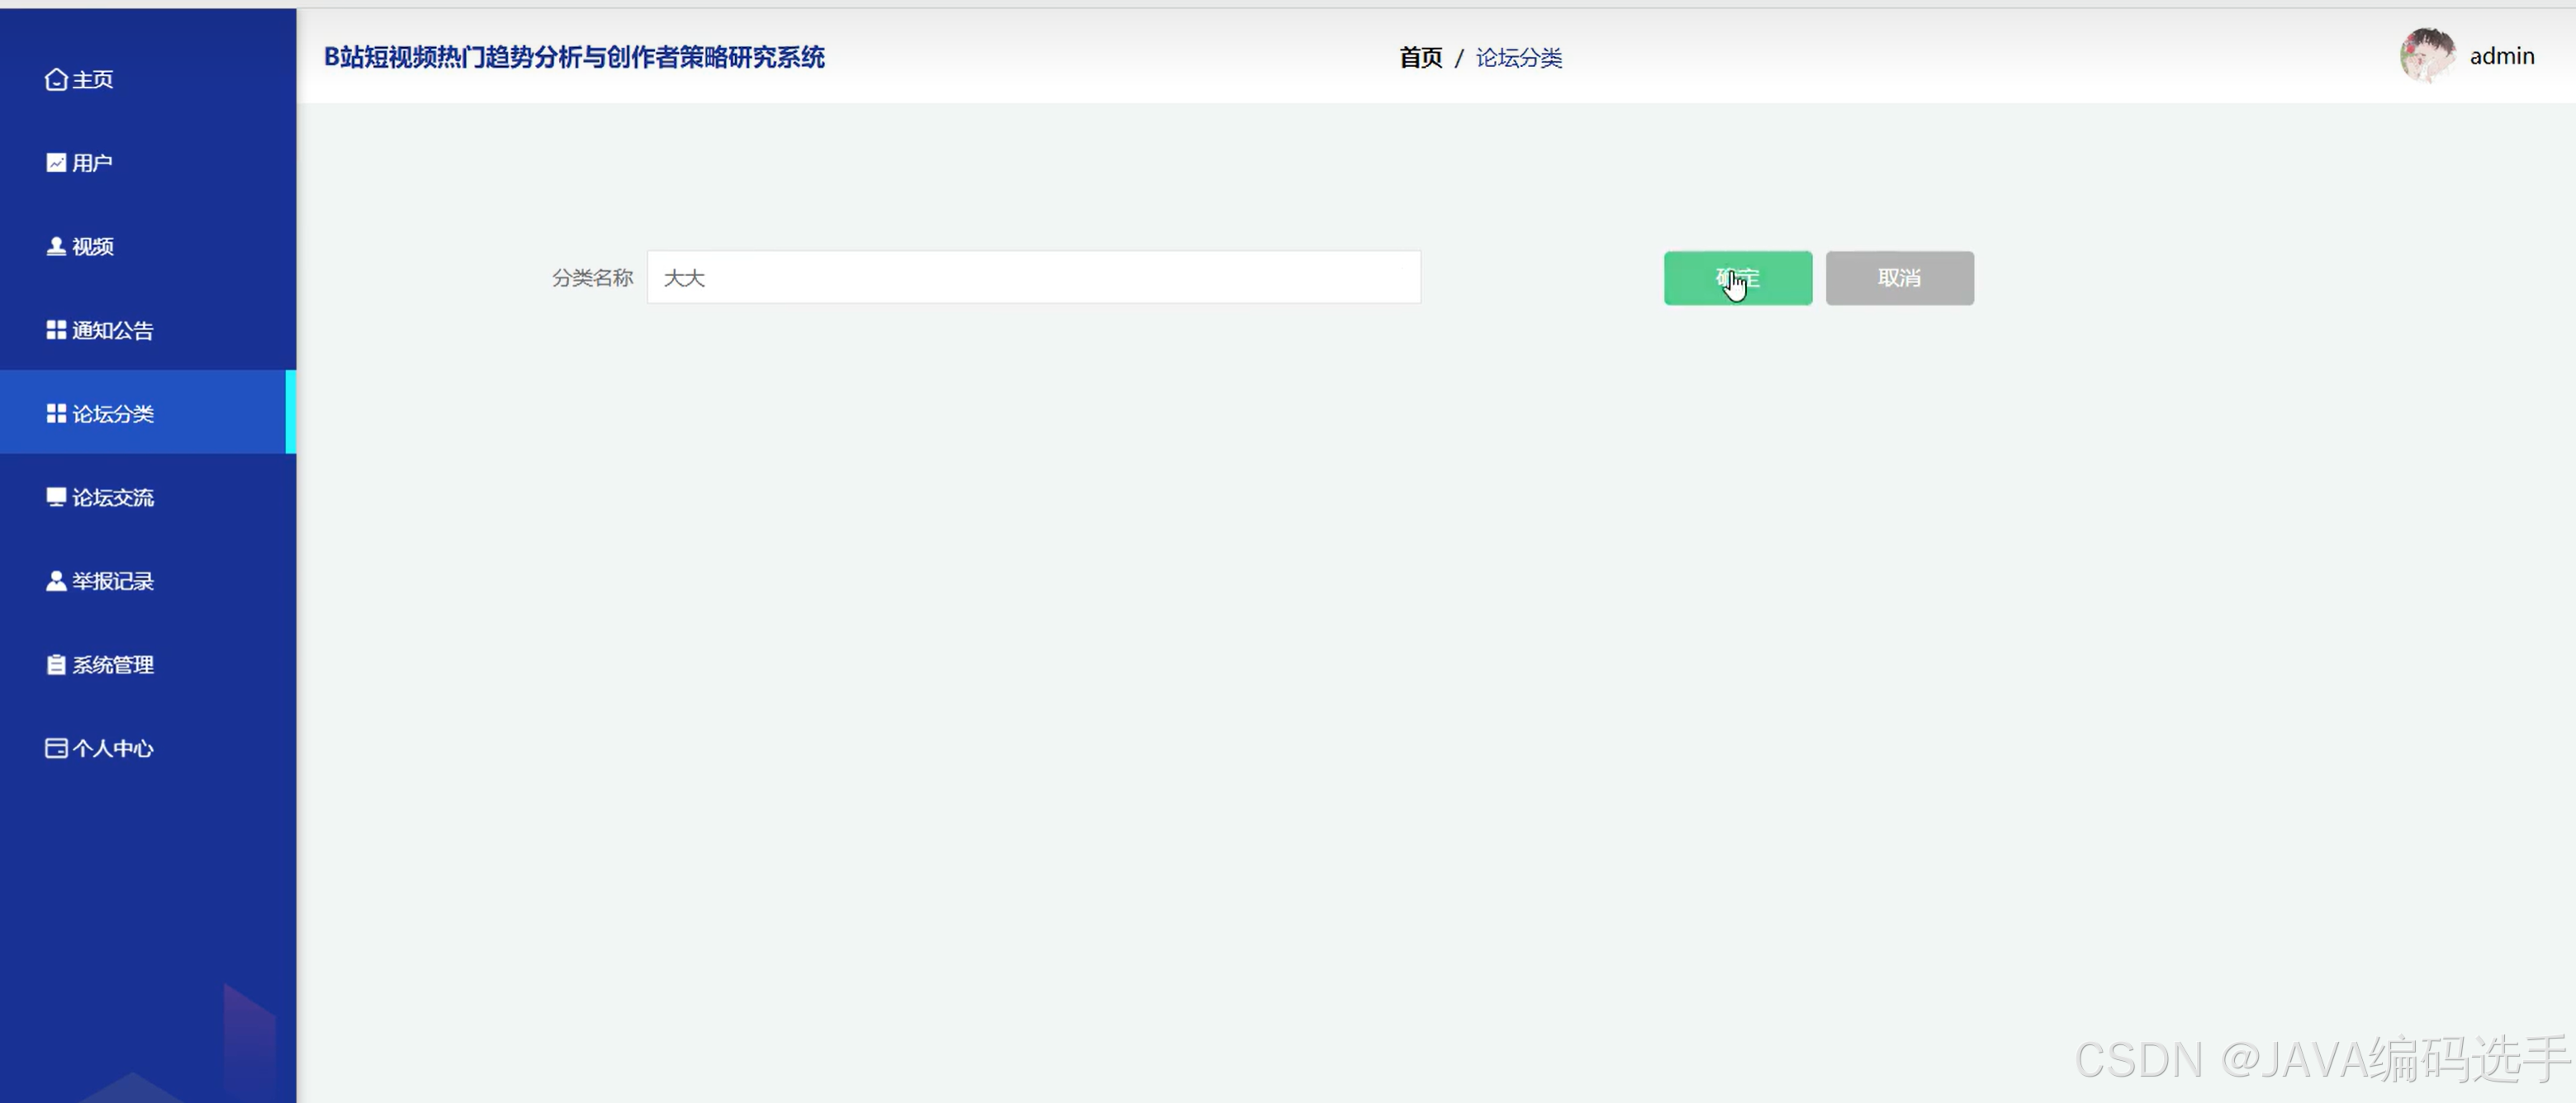Click the 论坛交流 monitor icon

pyautogui.click(x=56, y=497)
